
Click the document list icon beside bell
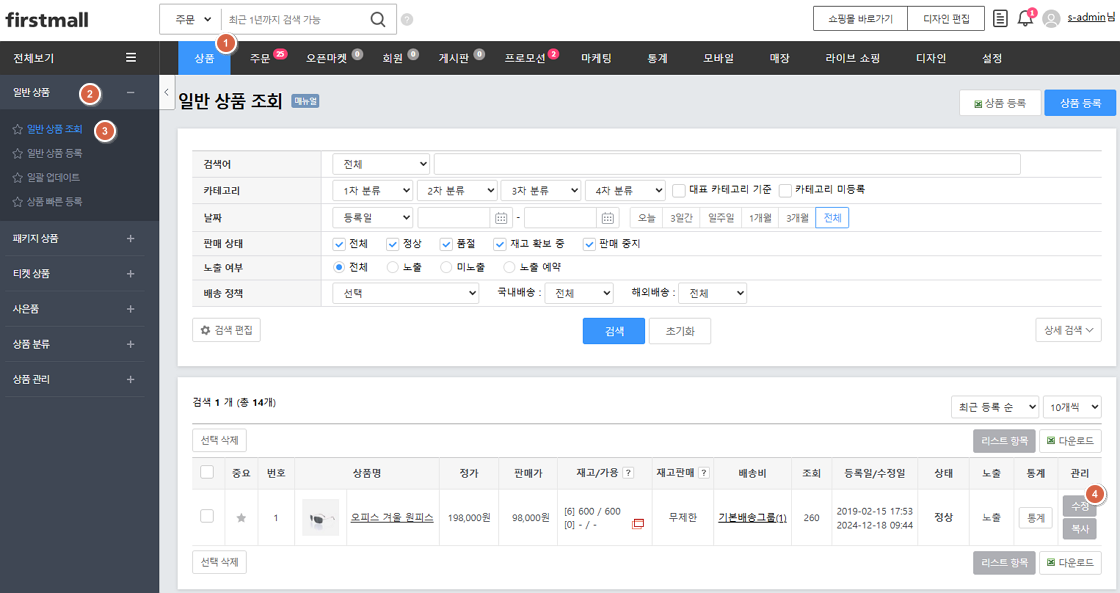coord(1000,19)
